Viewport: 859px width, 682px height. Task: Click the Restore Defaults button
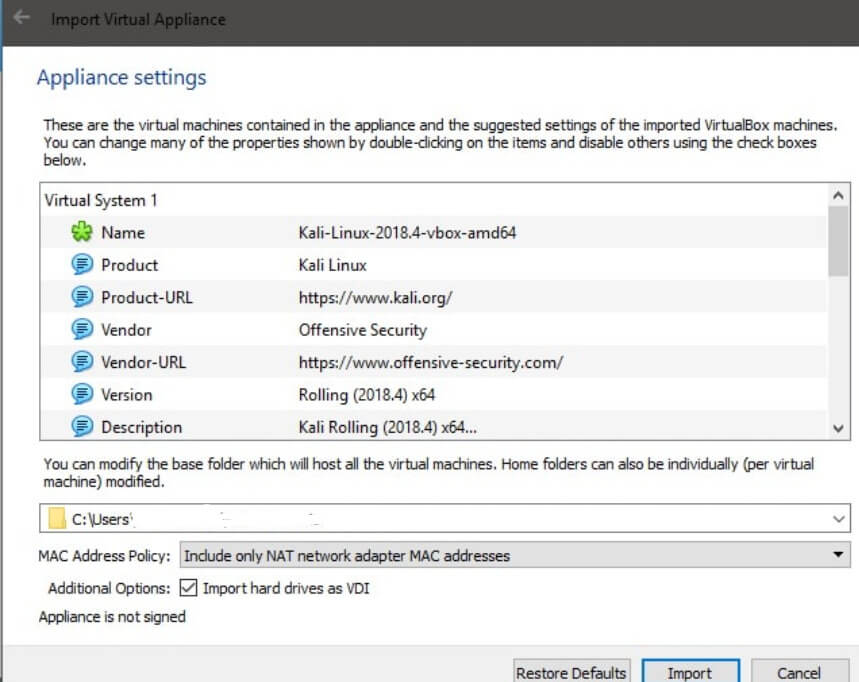(x=571, y=672)
